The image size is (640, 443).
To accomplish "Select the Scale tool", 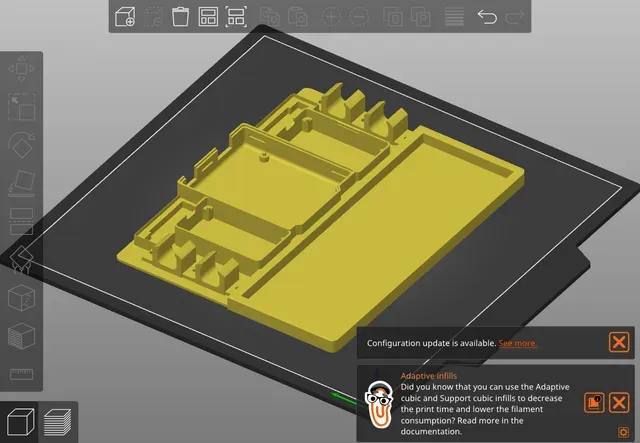I will (22, 107).
